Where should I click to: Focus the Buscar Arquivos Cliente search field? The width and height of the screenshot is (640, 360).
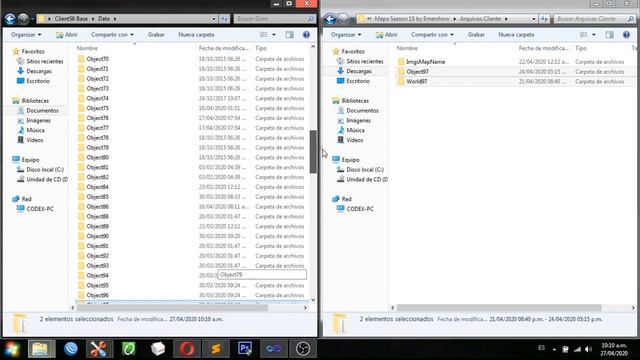(594, 19)
